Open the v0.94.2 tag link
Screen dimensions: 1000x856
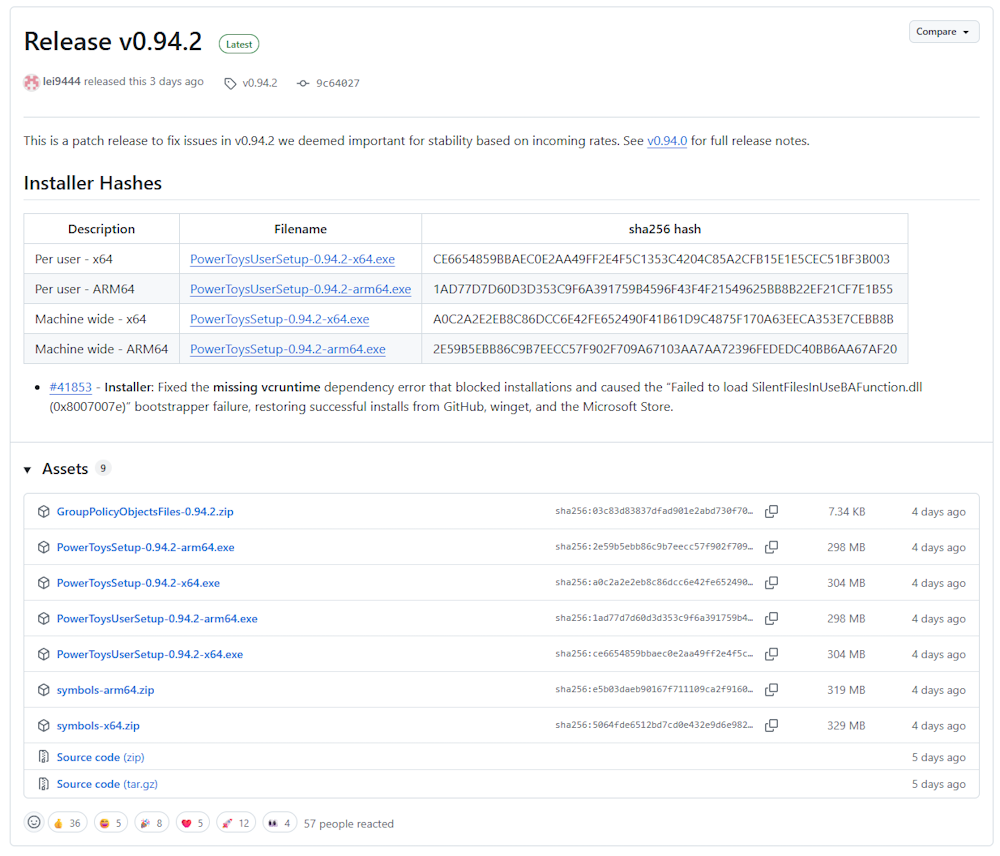[260, 83]
